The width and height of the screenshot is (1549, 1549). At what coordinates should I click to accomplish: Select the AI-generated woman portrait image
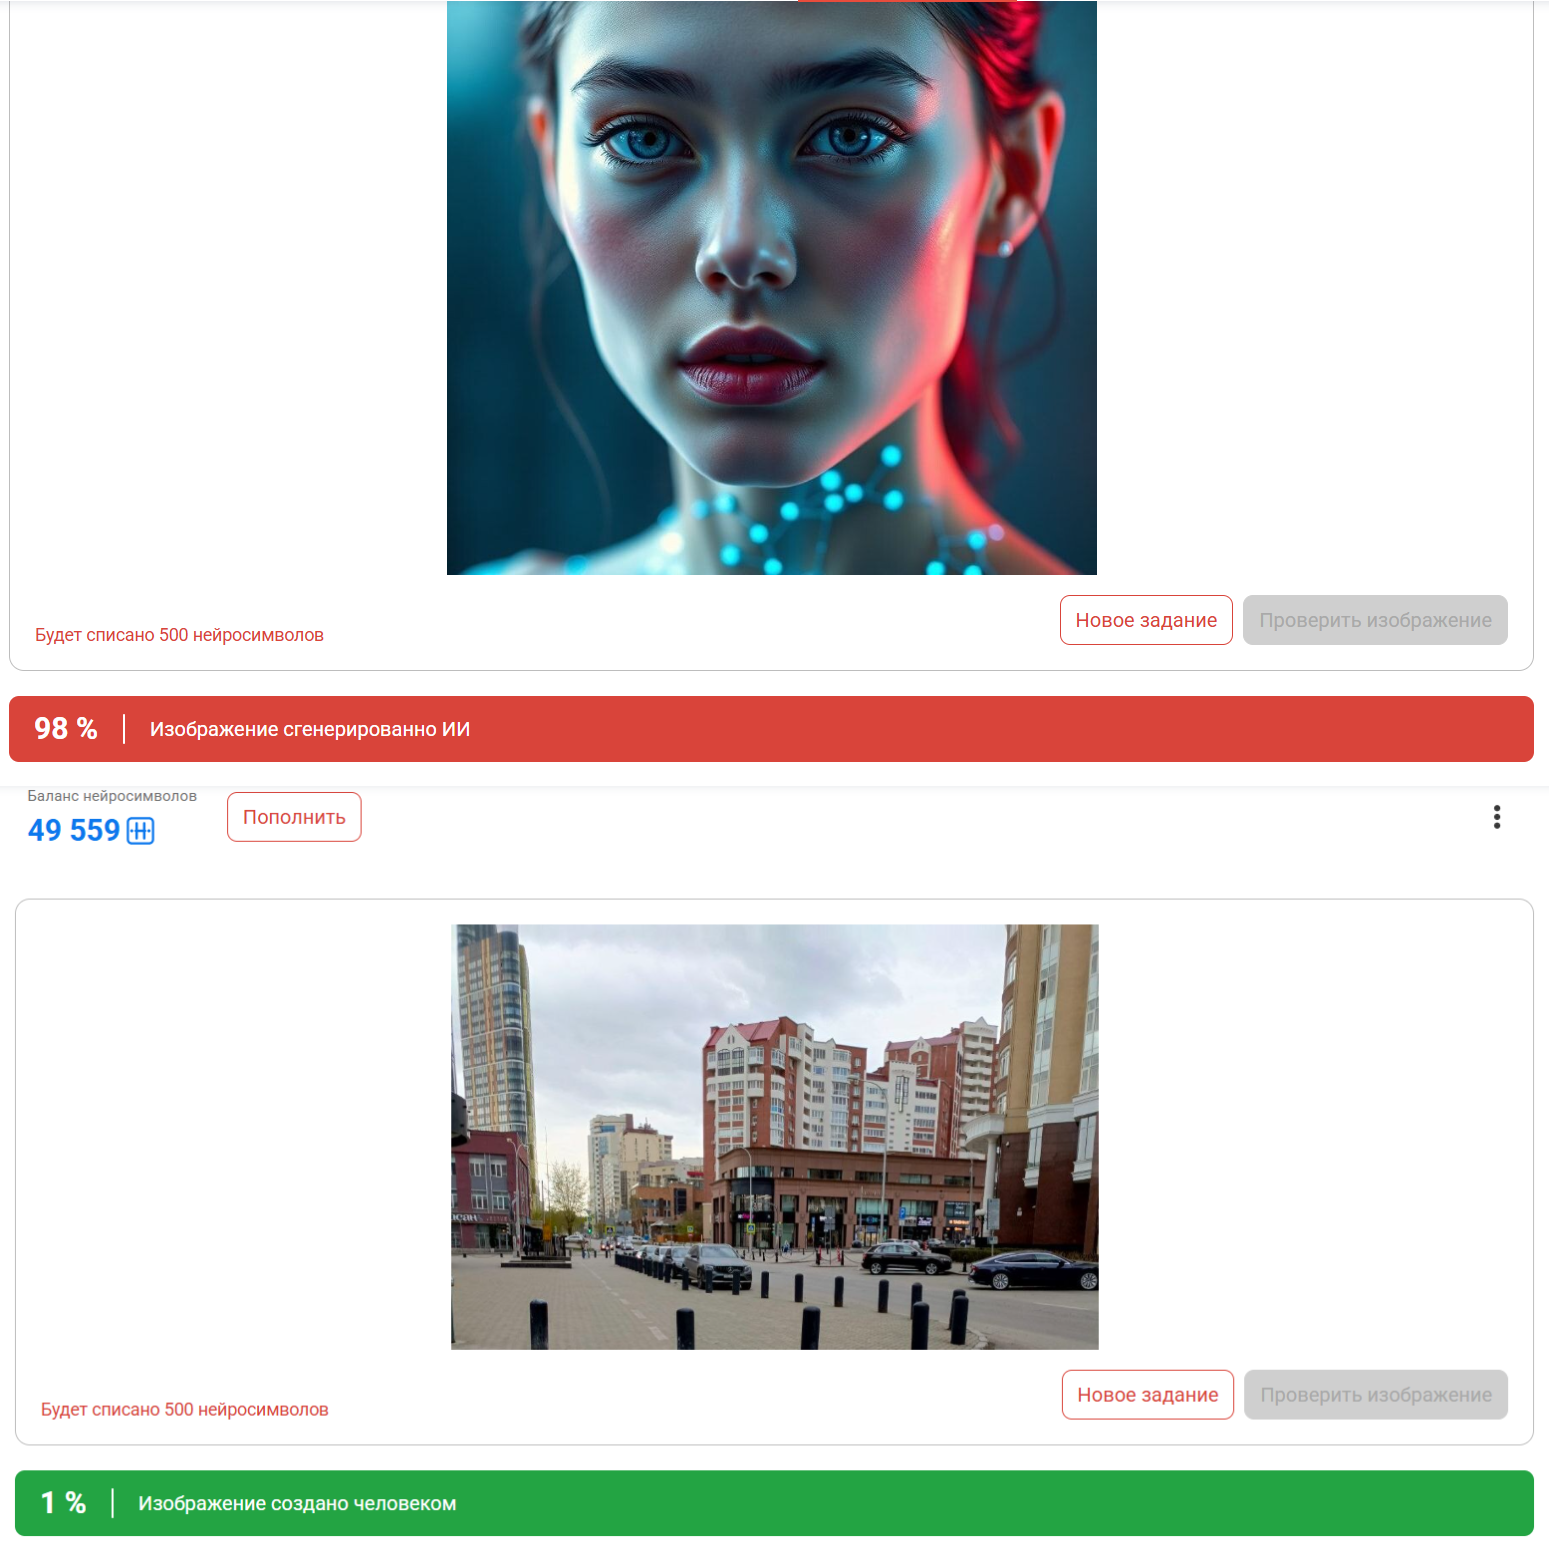pyautogui.click(x=771, y=288)
